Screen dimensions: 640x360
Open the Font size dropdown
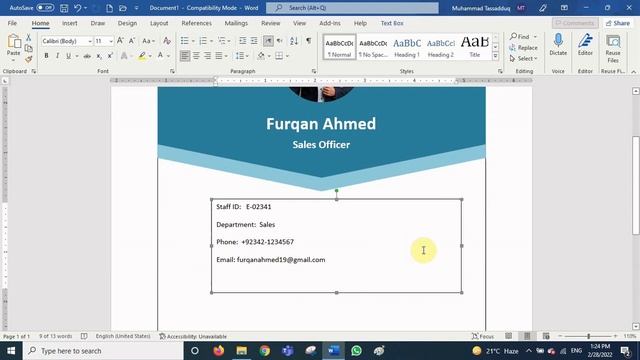pyautogui.click(x=111, y=41)
